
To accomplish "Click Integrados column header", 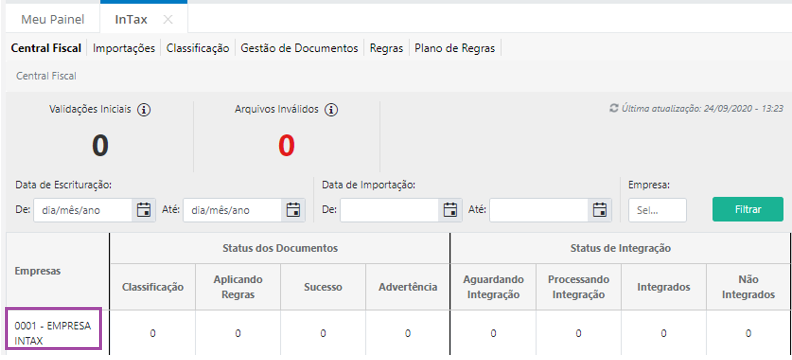I will (663, 287).
